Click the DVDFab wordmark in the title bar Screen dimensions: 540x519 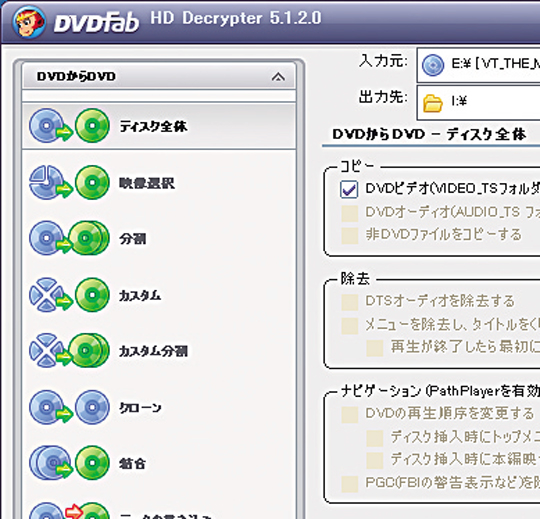tap(96, 22)
